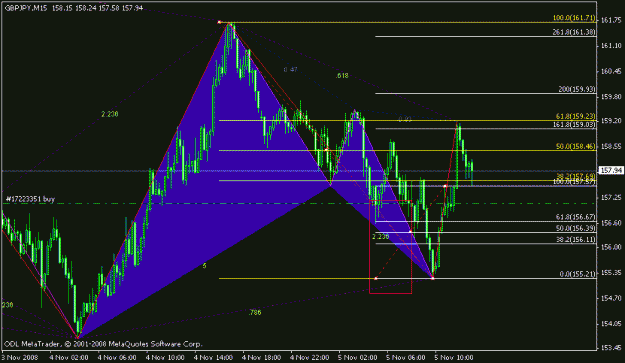This screenshot has width=625, height=363.
Task: Select the .618 harmonic ratio label
Action: [342, 76]
